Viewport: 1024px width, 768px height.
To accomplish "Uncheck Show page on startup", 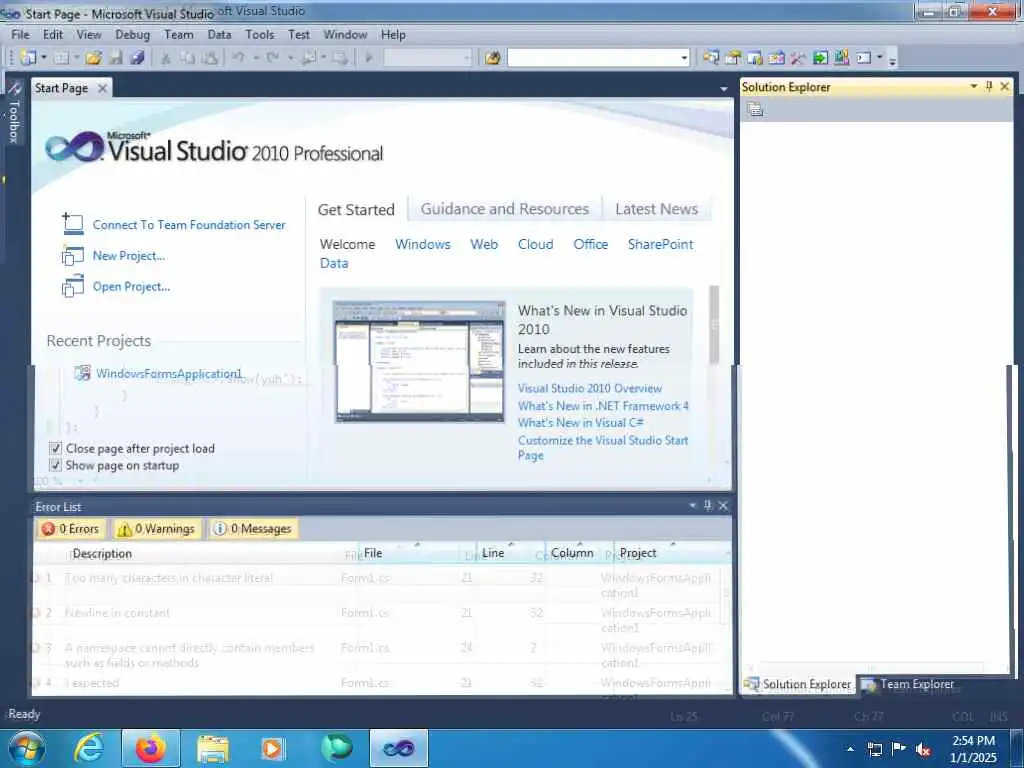I will pyautogui.click(x=56, y=466).
